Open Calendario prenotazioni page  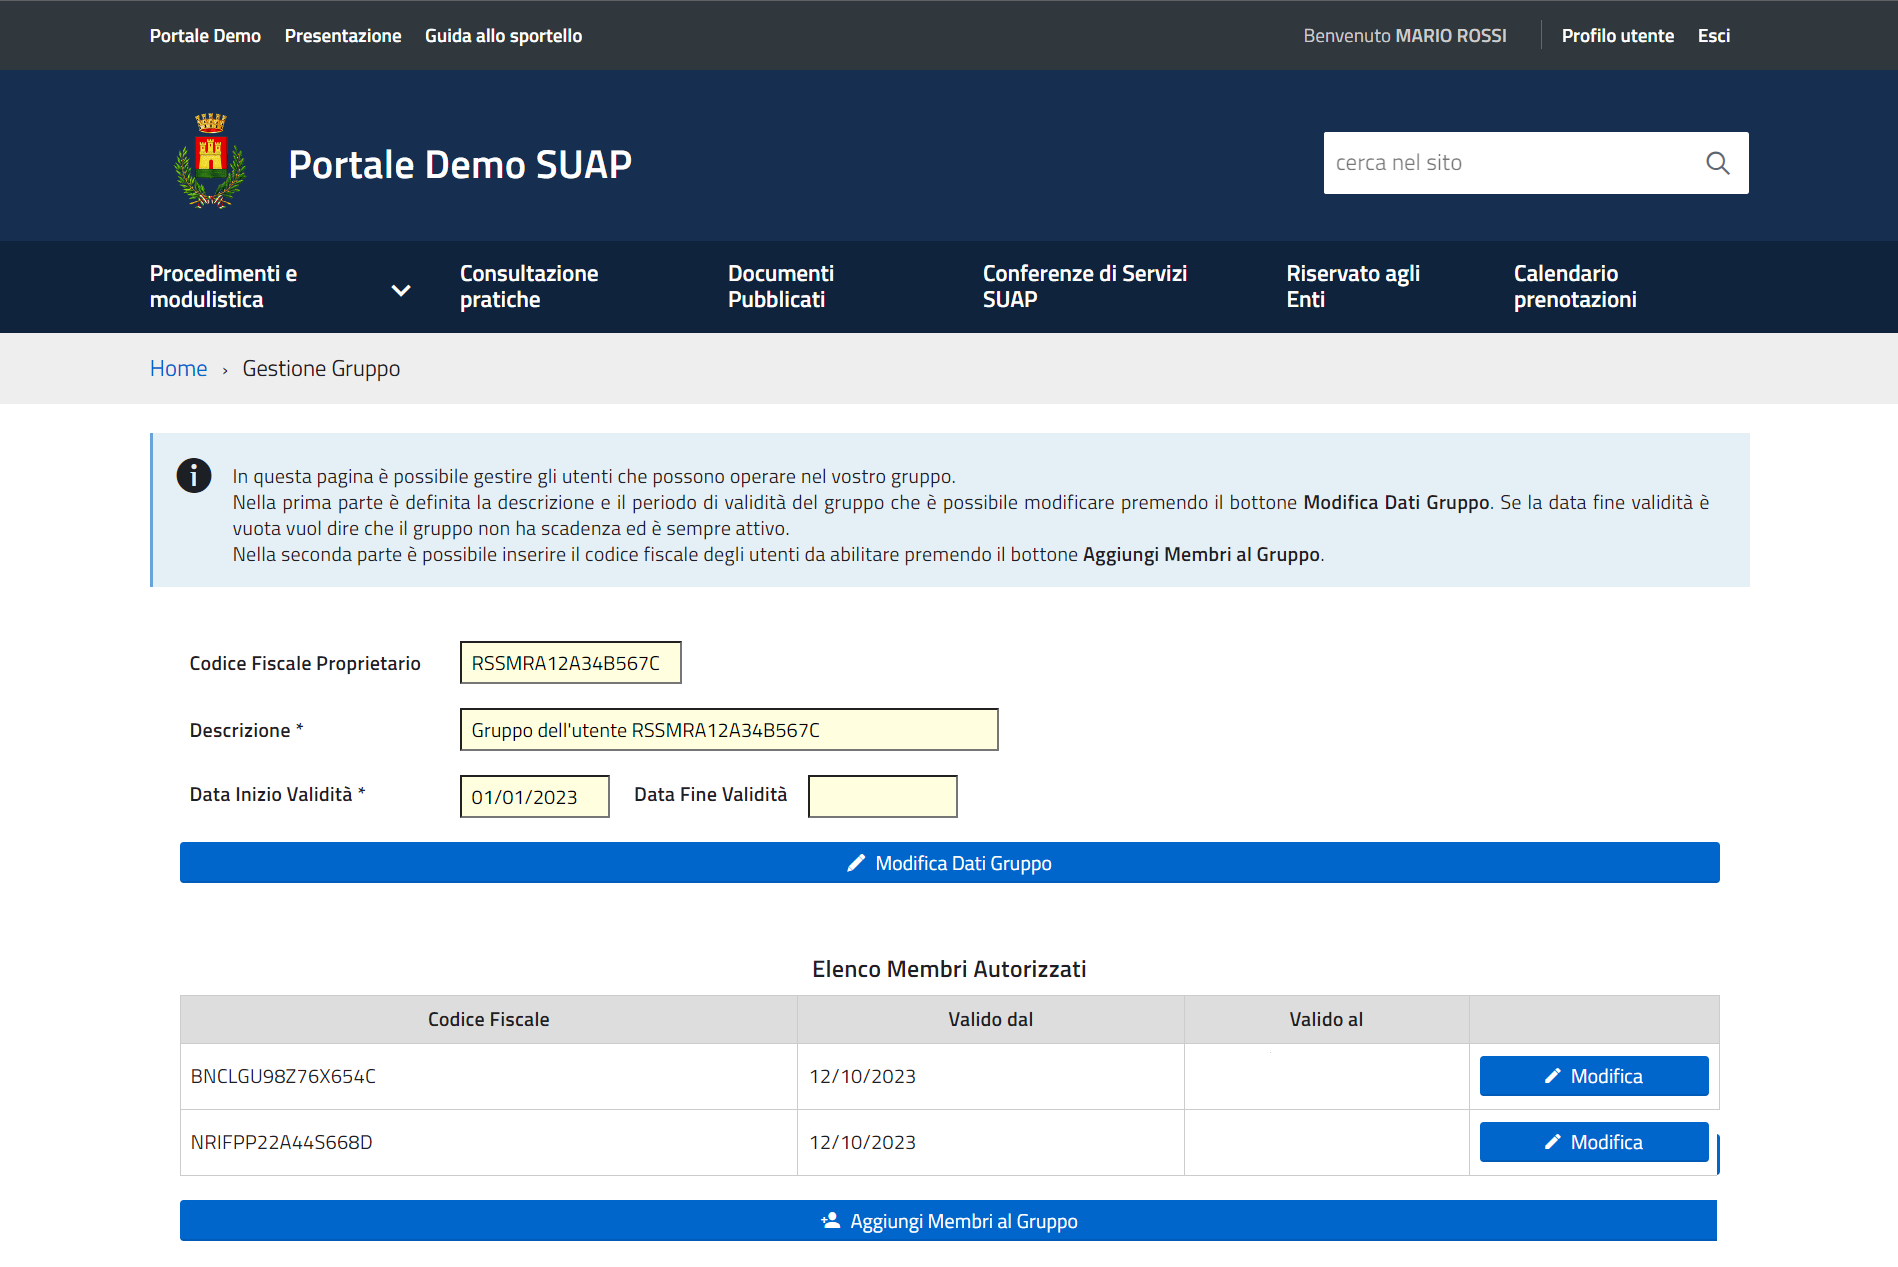click(x=1574, y=286)
